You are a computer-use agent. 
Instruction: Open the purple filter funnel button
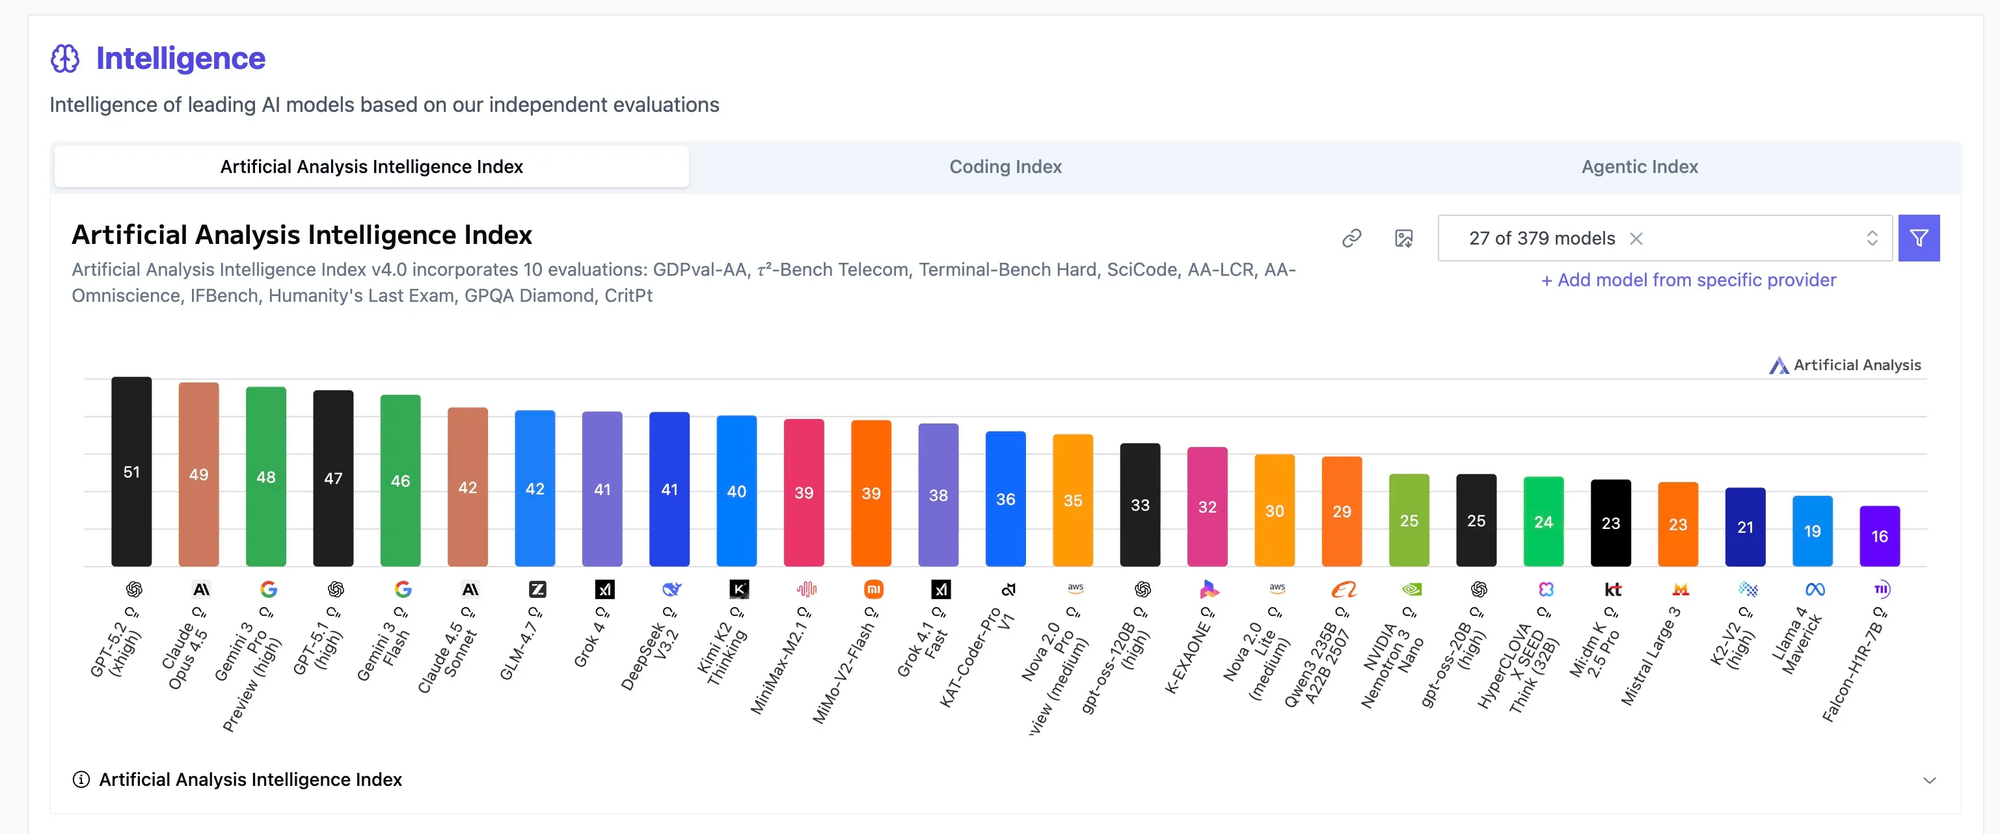(1919, 238)
